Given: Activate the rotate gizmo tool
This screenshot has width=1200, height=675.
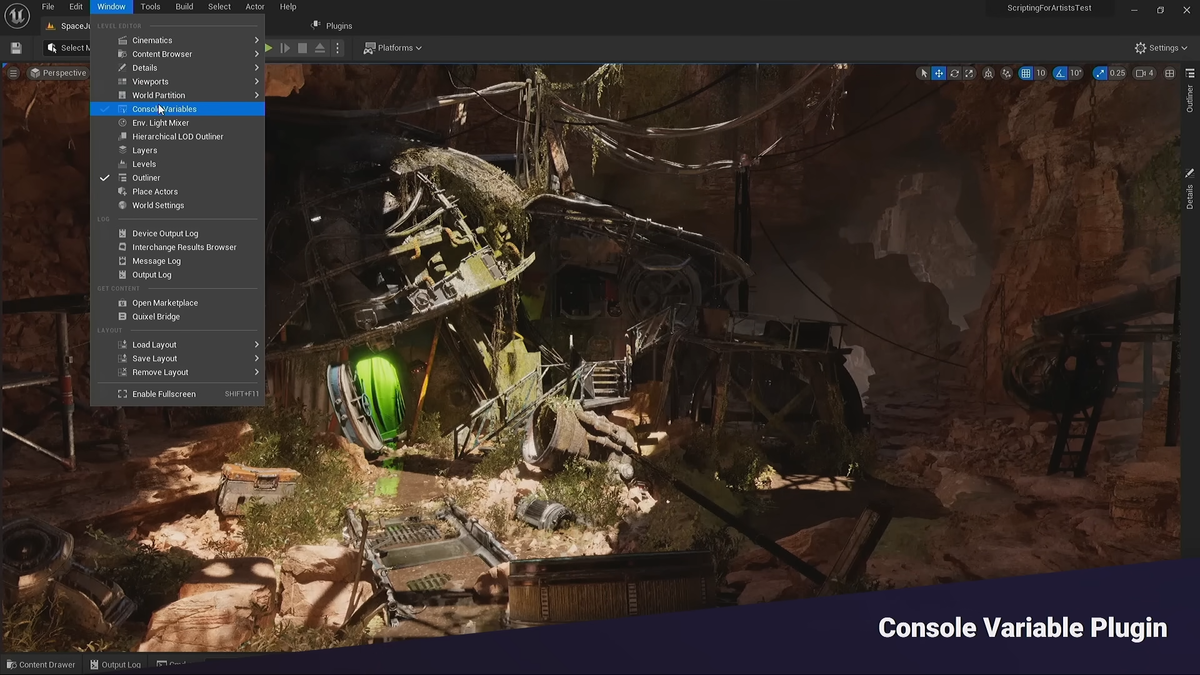Looking at the screenshot, I should [x=954, y=73].
